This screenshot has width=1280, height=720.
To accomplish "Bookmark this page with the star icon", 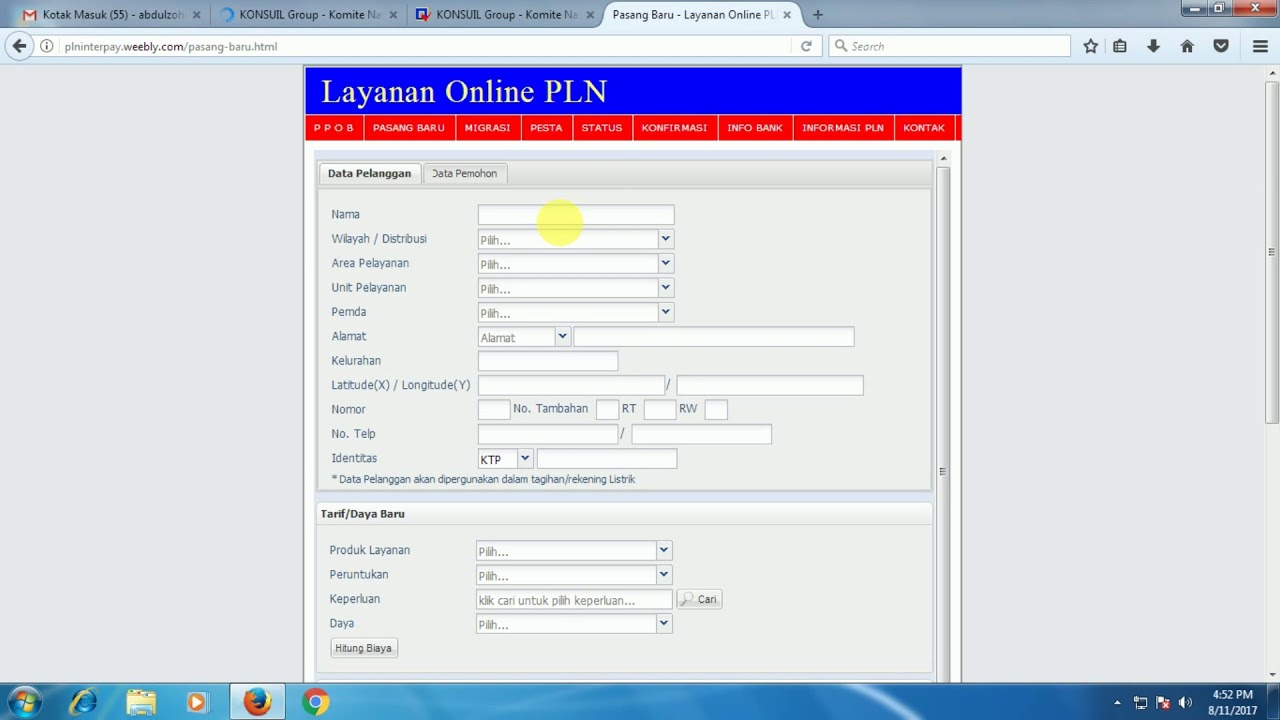I will coord(1091,46).
